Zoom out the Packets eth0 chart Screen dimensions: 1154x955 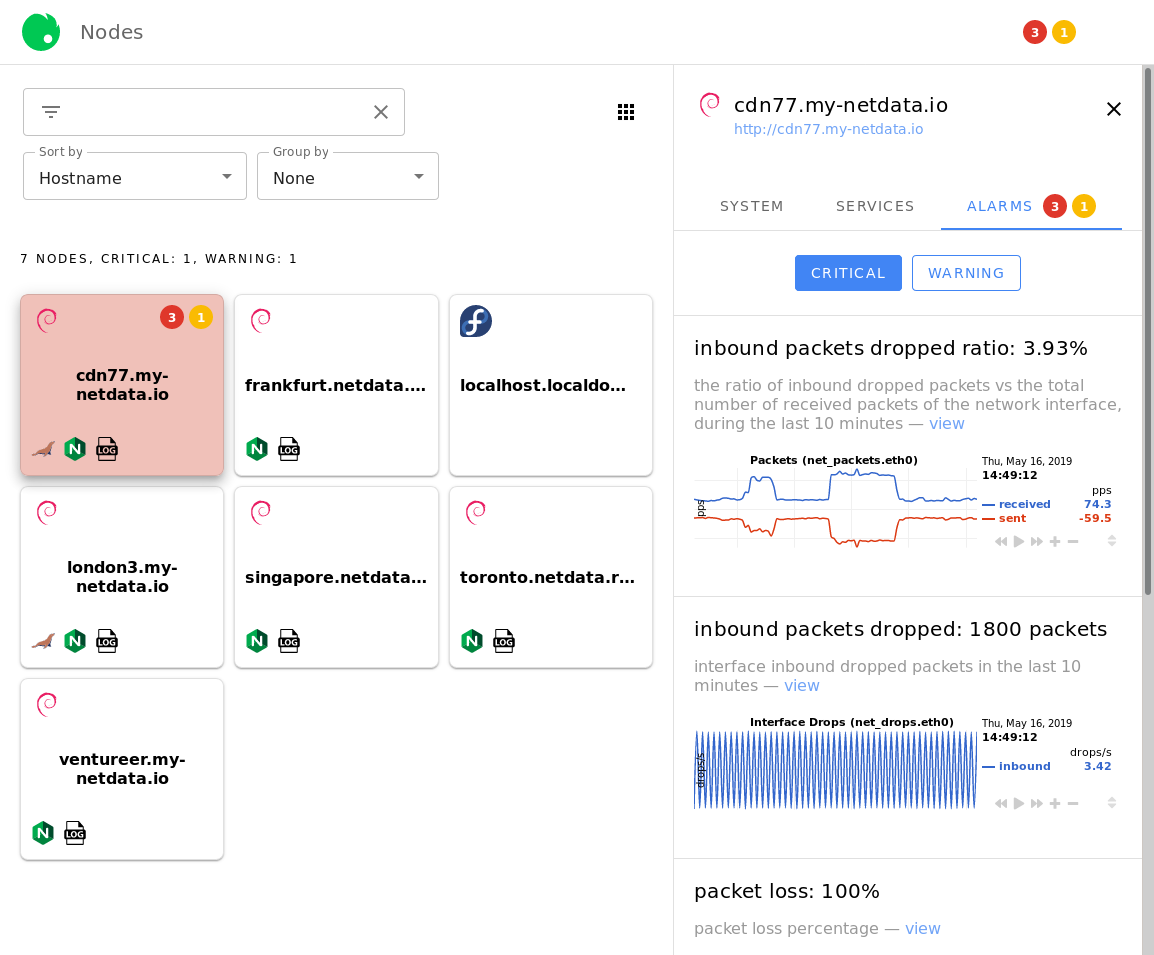tap(1073, 542)
